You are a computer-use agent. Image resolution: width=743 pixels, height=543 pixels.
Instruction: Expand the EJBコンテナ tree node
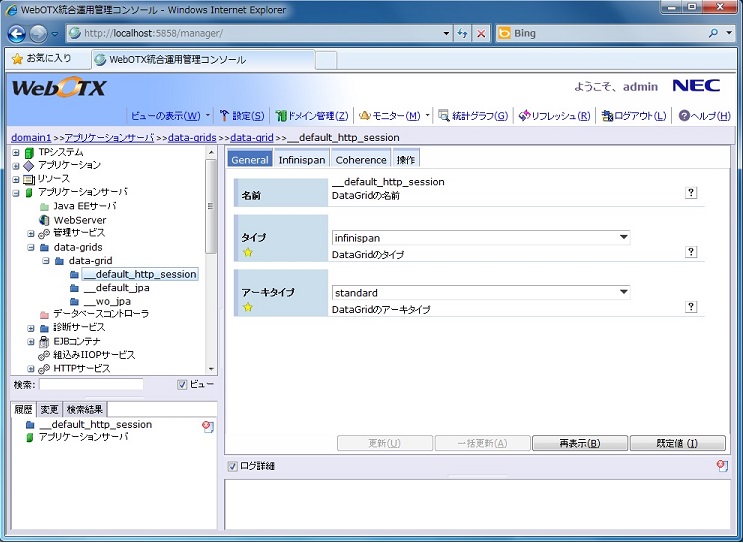tap(31, 342)
